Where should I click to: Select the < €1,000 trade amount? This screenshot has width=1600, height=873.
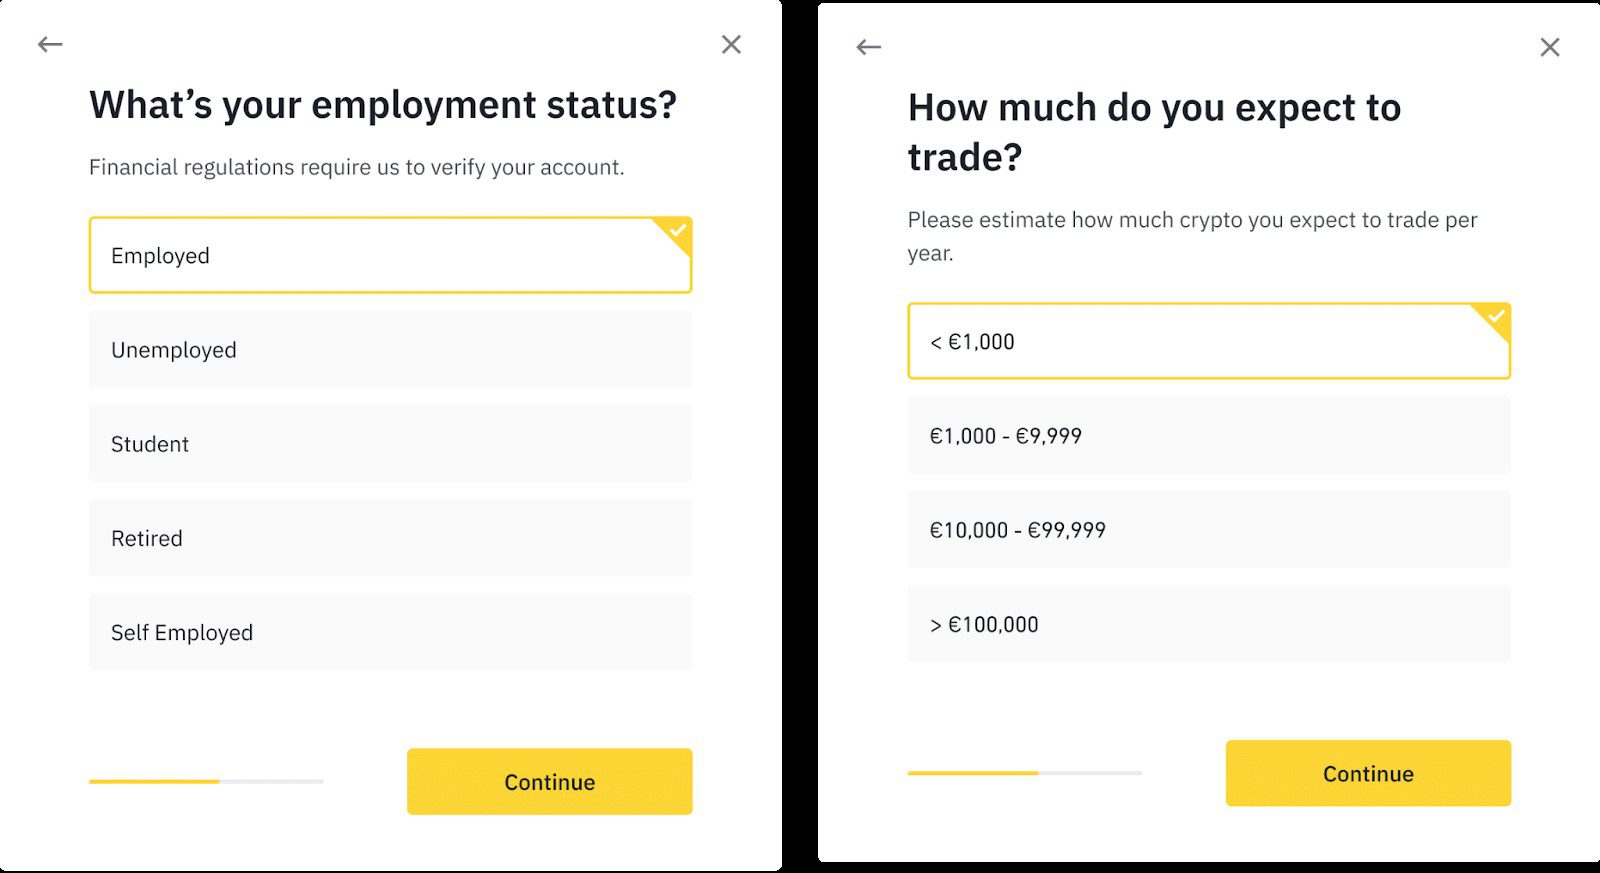point(1208,342)
